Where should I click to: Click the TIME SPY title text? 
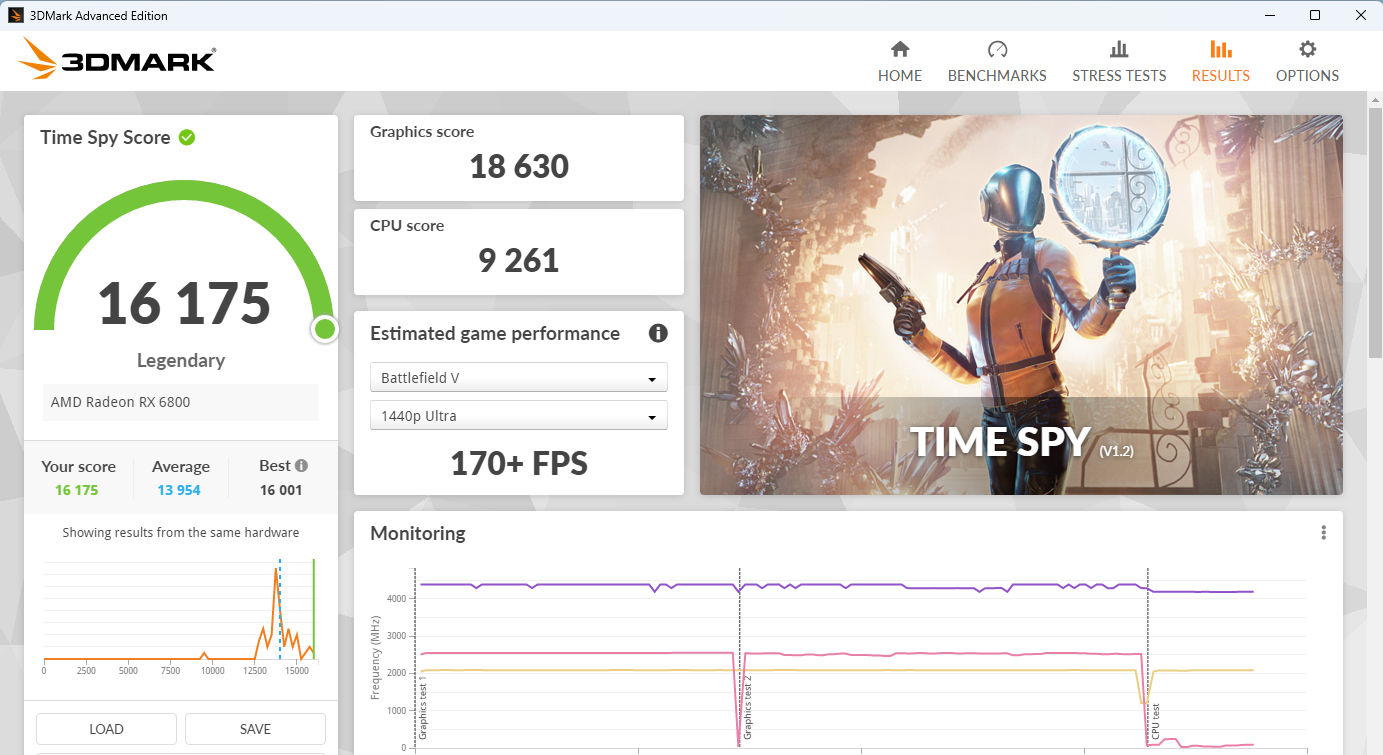click(x=999, y=441)
